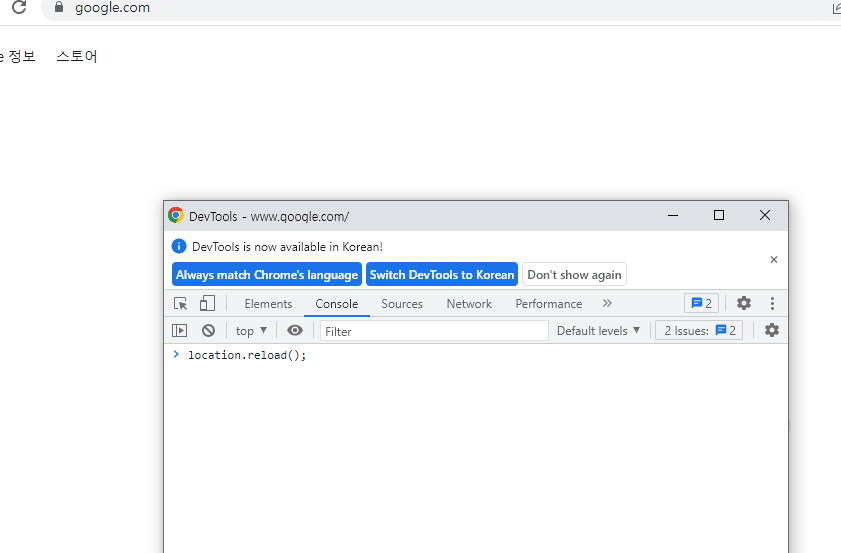This screenshot has height=553, width=841.
Task: Toggle the device toolbar icon
Action: 207,304
